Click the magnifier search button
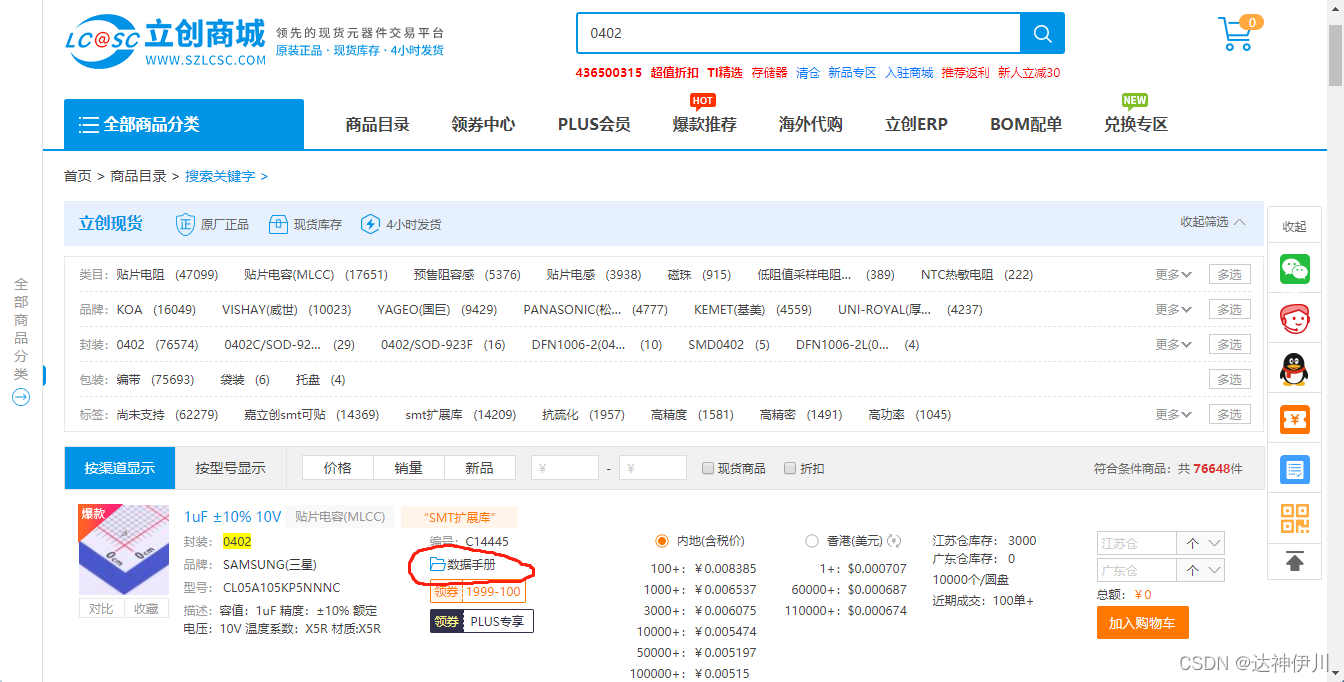The image size is (1344, 682). tap(1042, 33)
